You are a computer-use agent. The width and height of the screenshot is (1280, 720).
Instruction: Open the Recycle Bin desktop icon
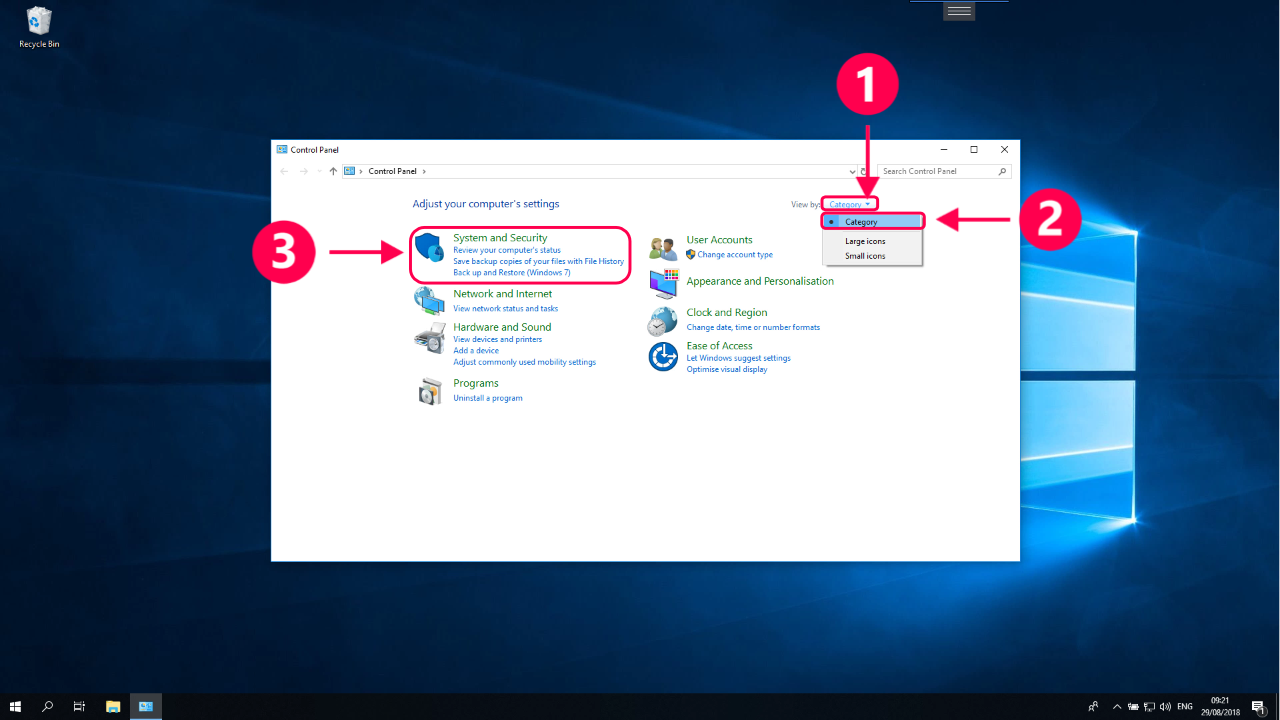click(x=39, y=27)
